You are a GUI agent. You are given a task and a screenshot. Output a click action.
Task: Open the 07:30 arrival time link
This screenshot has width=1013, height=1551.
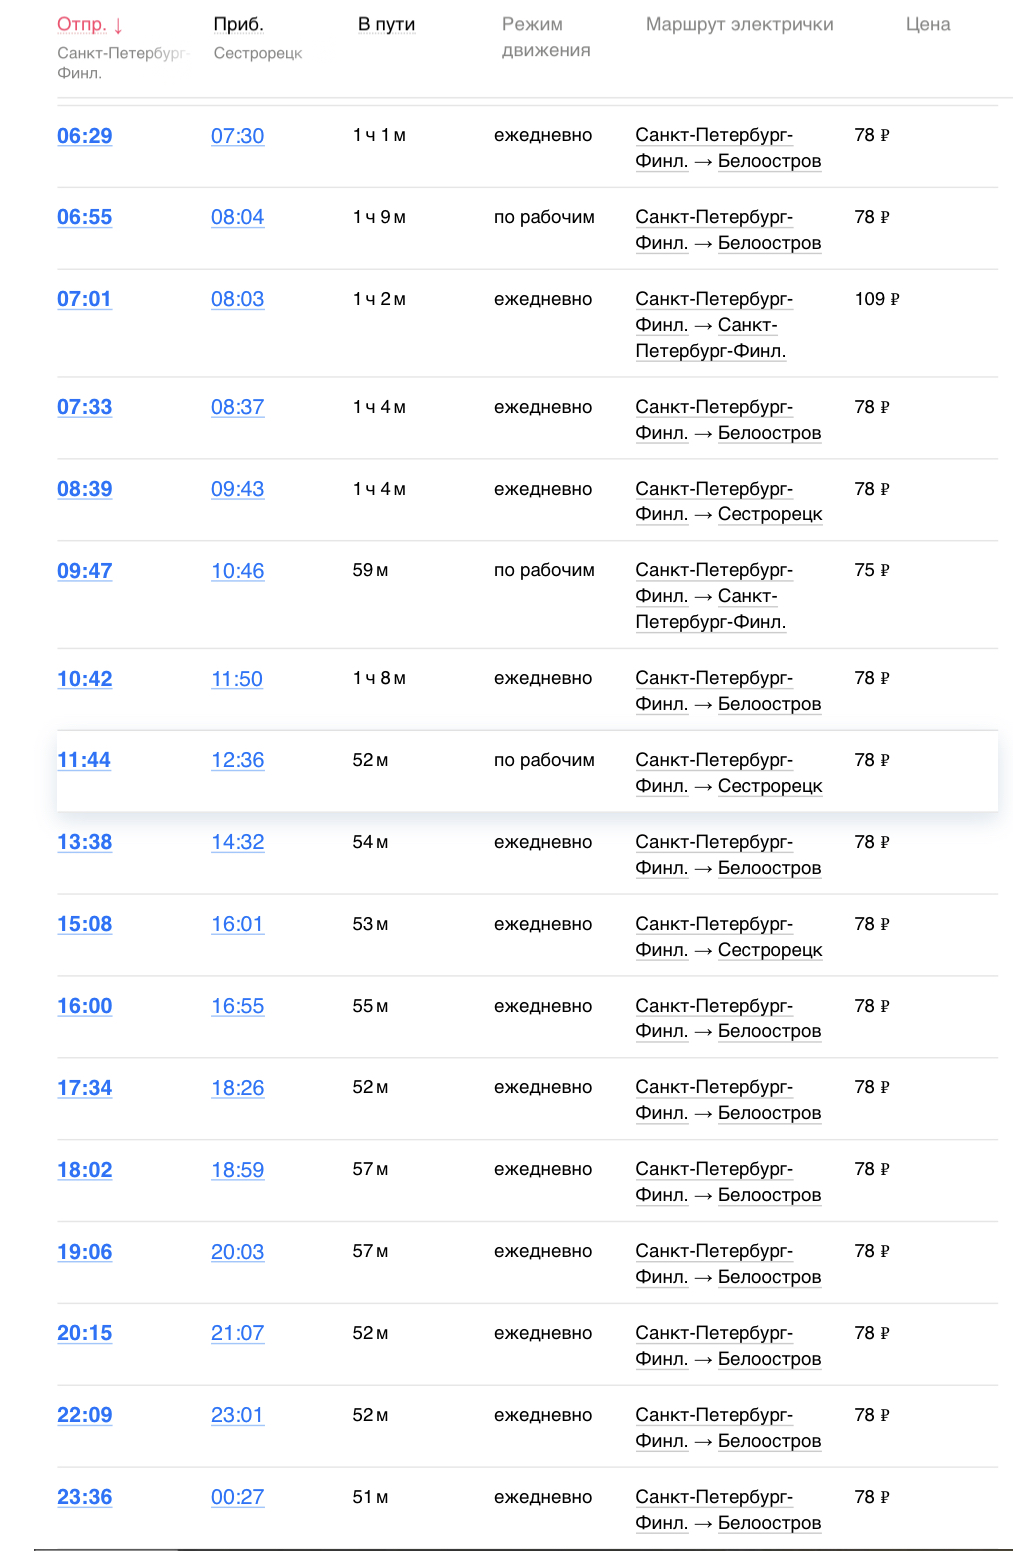237,136
